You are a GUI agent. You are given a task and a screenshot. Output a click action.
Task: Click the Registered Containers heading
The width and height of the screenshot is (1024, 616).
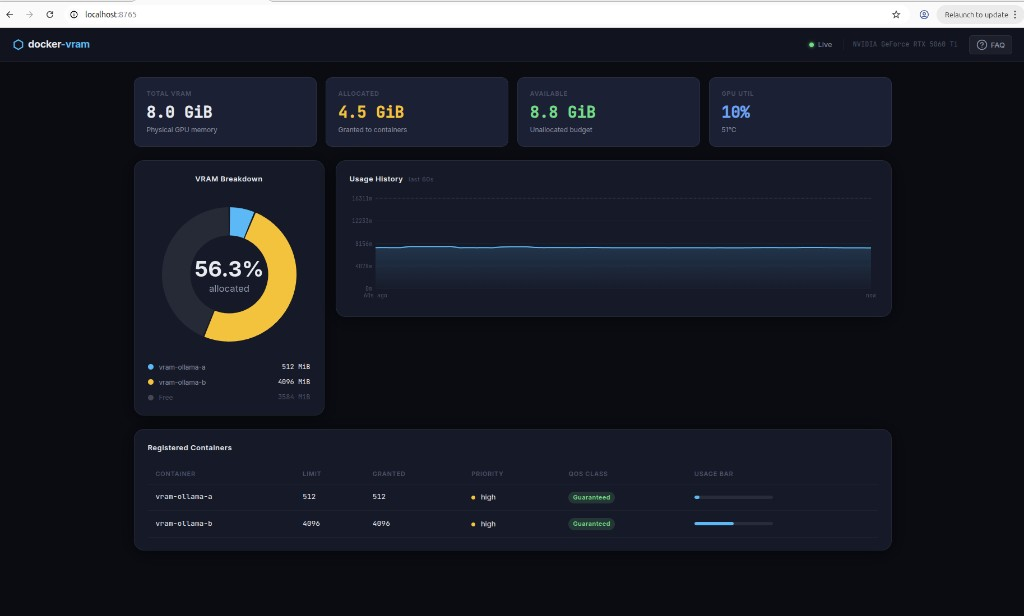pyautogui.click(x=189, y=447)
